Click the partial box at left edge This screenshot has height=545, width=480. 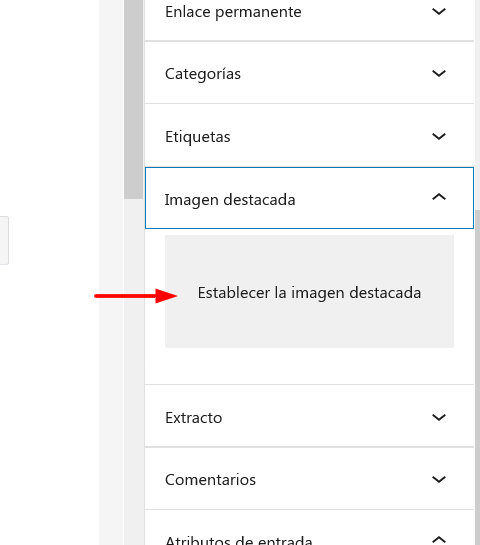(4, 241)
